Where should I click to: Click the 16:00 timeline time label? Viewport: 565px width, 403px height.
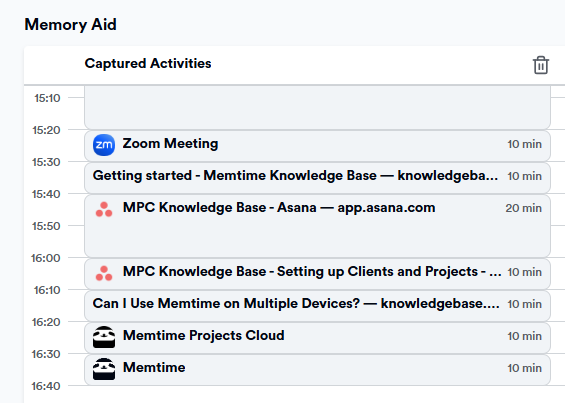click(x=46, y=258)
